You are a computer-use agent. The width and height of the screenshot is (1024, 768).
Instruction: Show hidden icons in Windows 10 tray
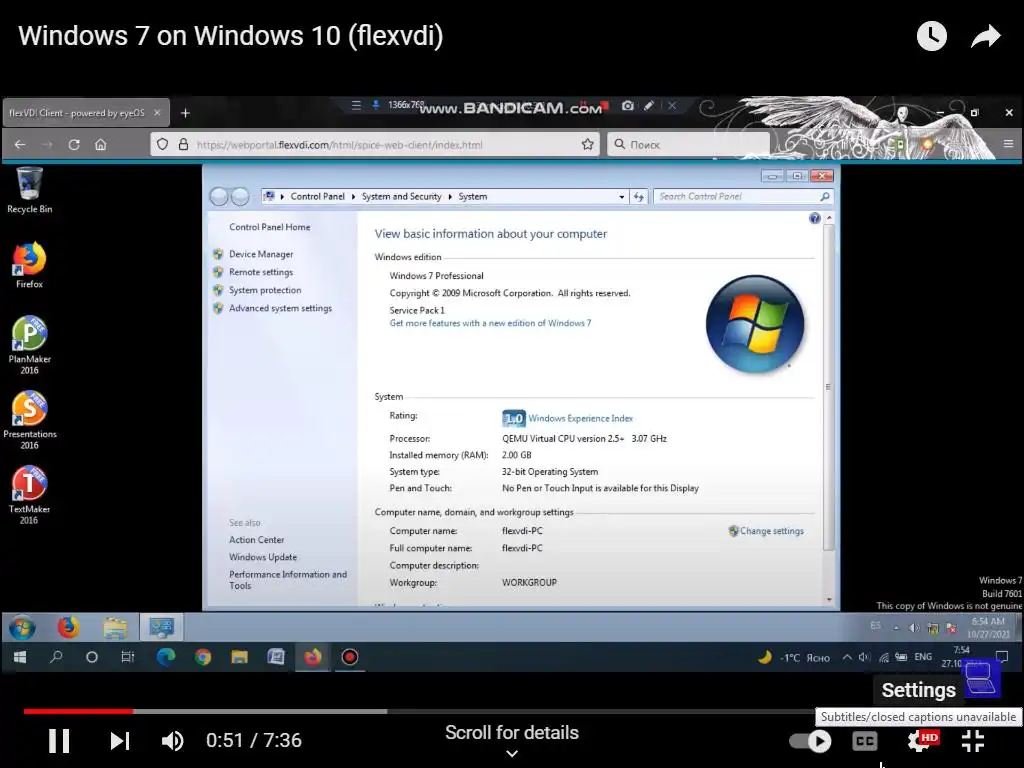(847, 657)
